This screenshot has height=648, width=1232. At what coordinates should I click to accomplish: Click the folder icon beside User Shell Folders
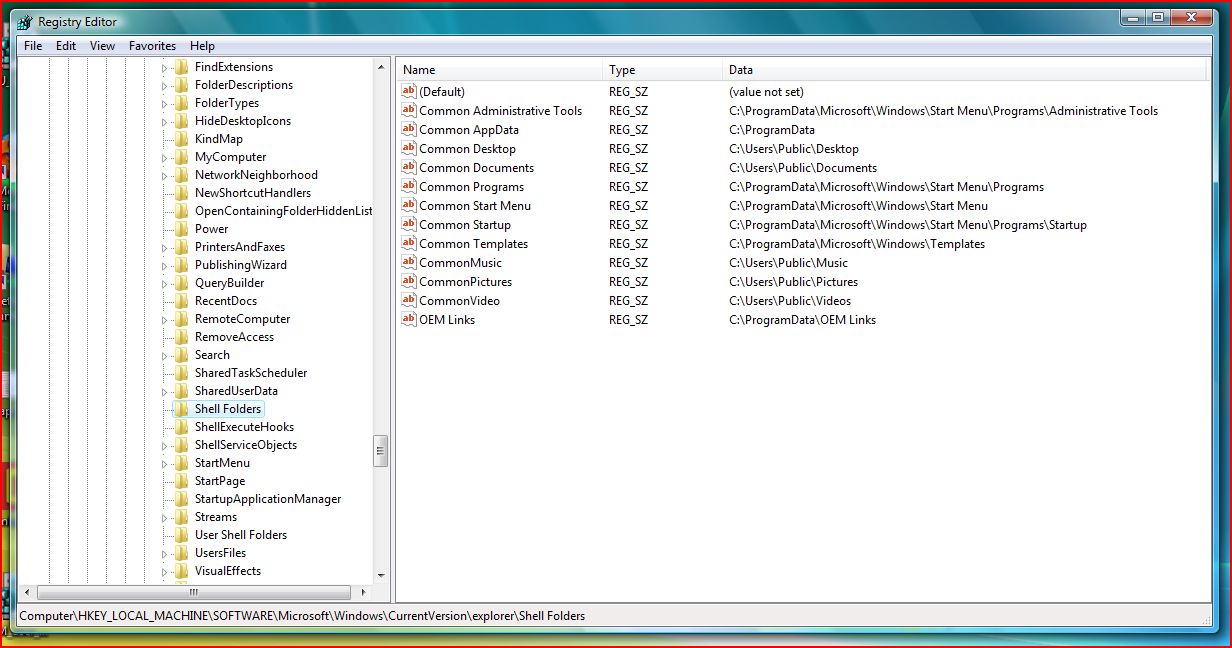click(x=181, y=535)
